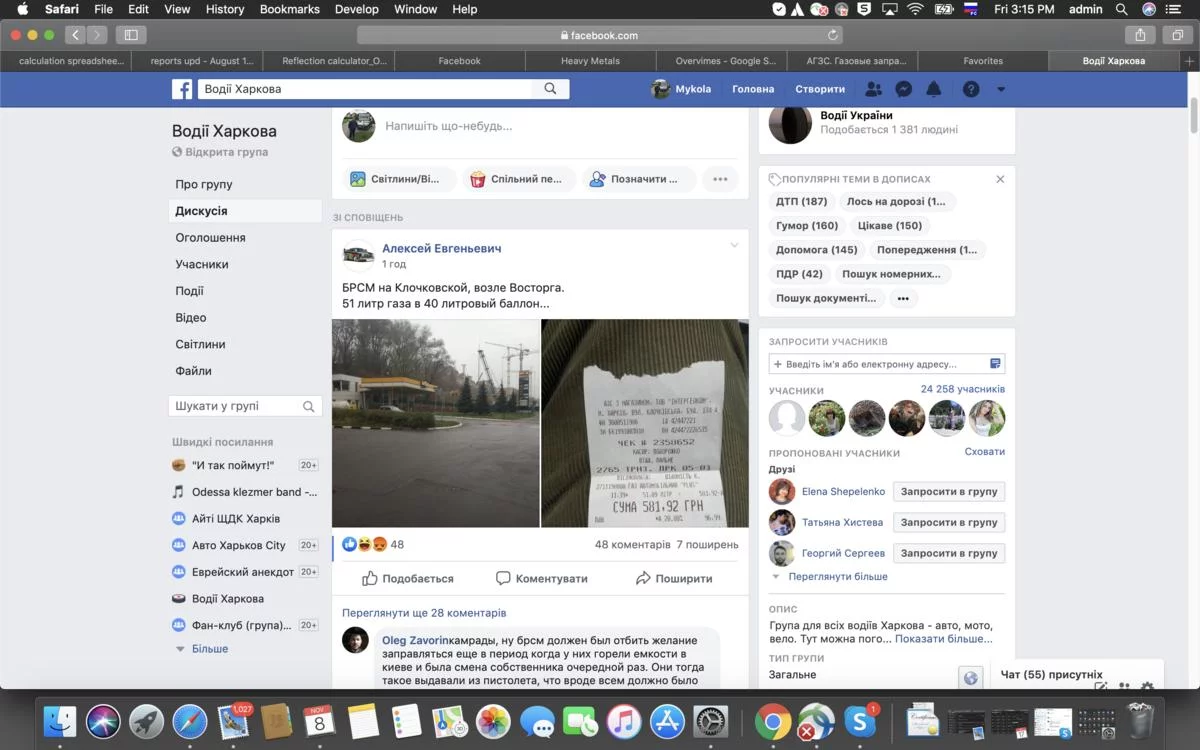
Task: Open Авто Харьков City quick link
Action: coord(239,545)
